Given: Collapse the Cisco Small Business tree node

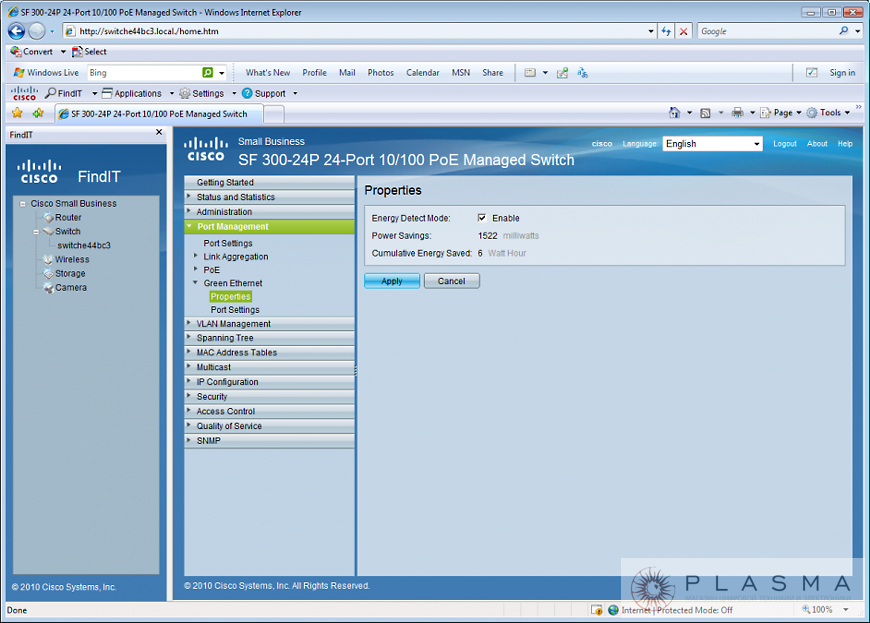Looking at the screenshot, I should 23,204.
